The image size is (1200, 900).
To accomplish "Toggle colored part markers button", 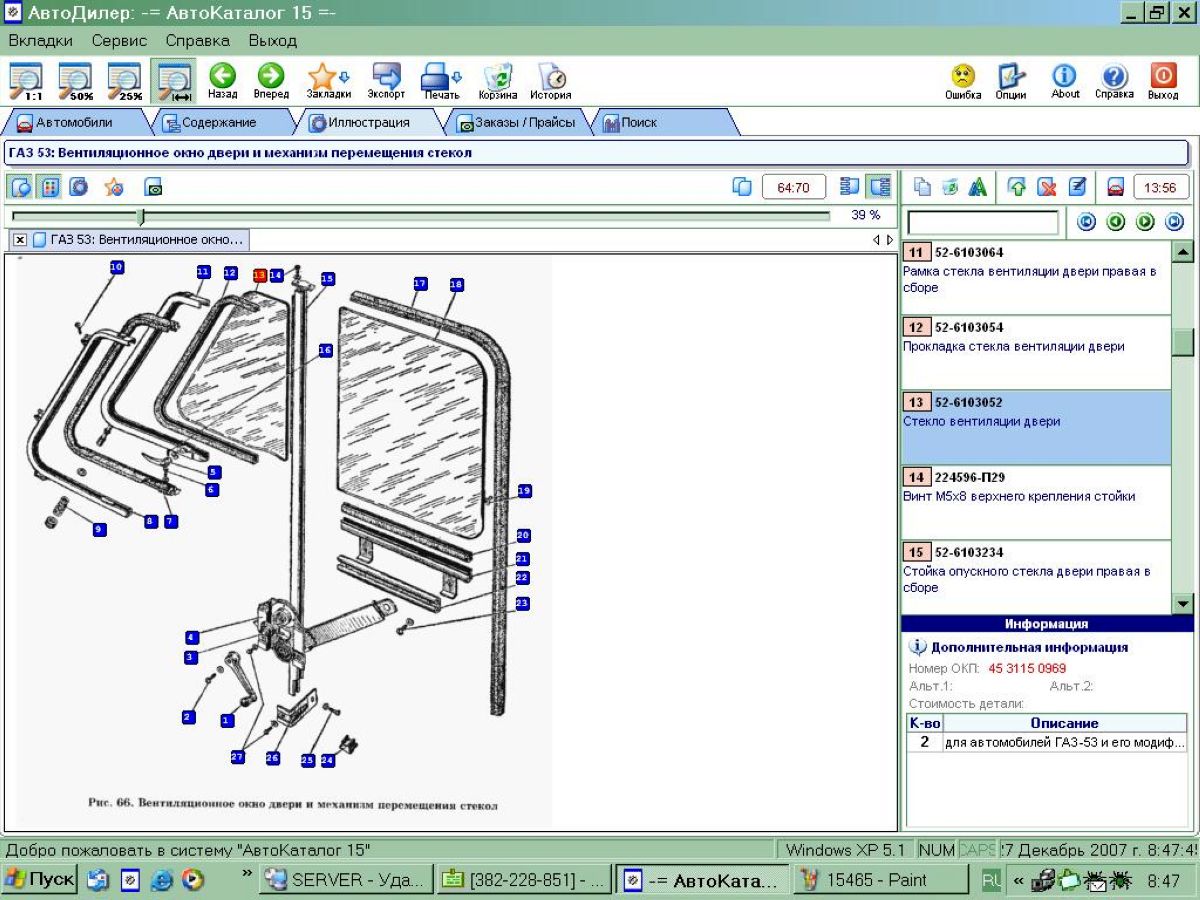I will 49,187.
